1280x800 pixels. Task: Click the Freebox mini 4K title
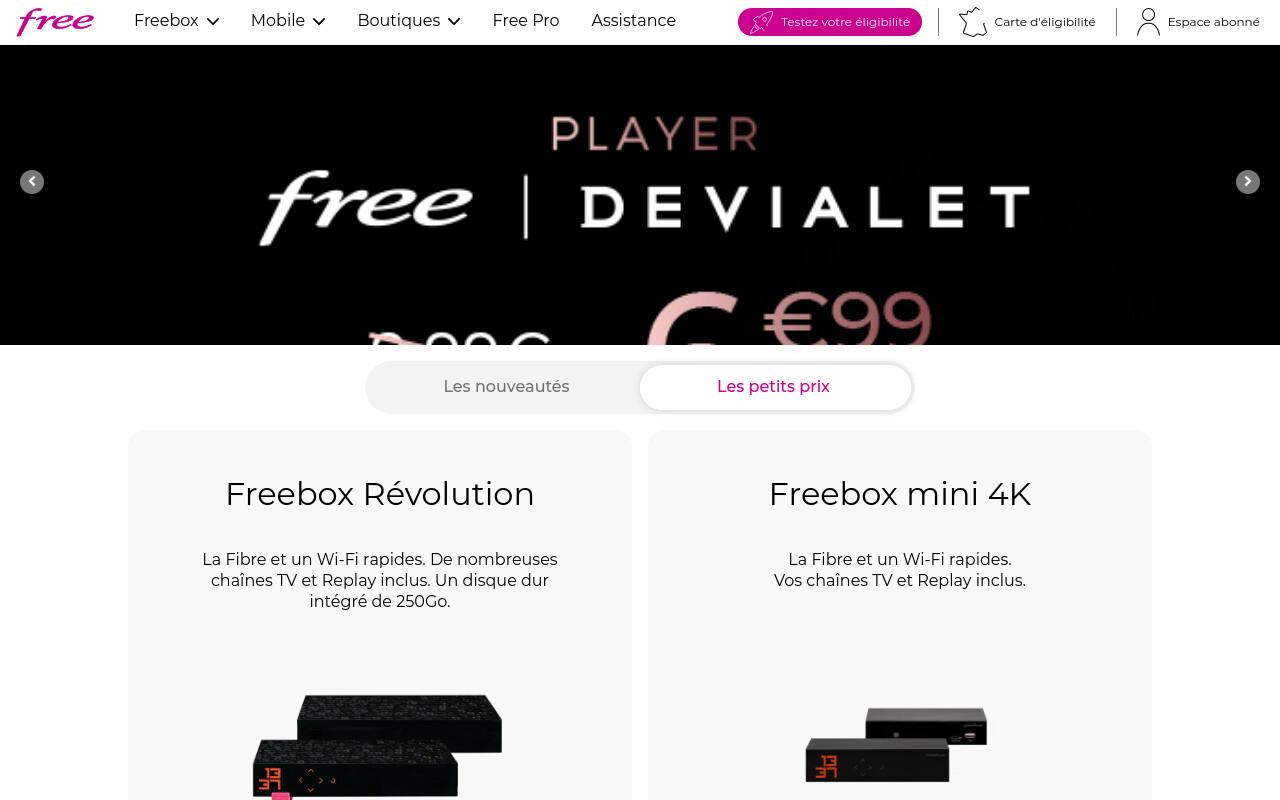tap(900, 494)
